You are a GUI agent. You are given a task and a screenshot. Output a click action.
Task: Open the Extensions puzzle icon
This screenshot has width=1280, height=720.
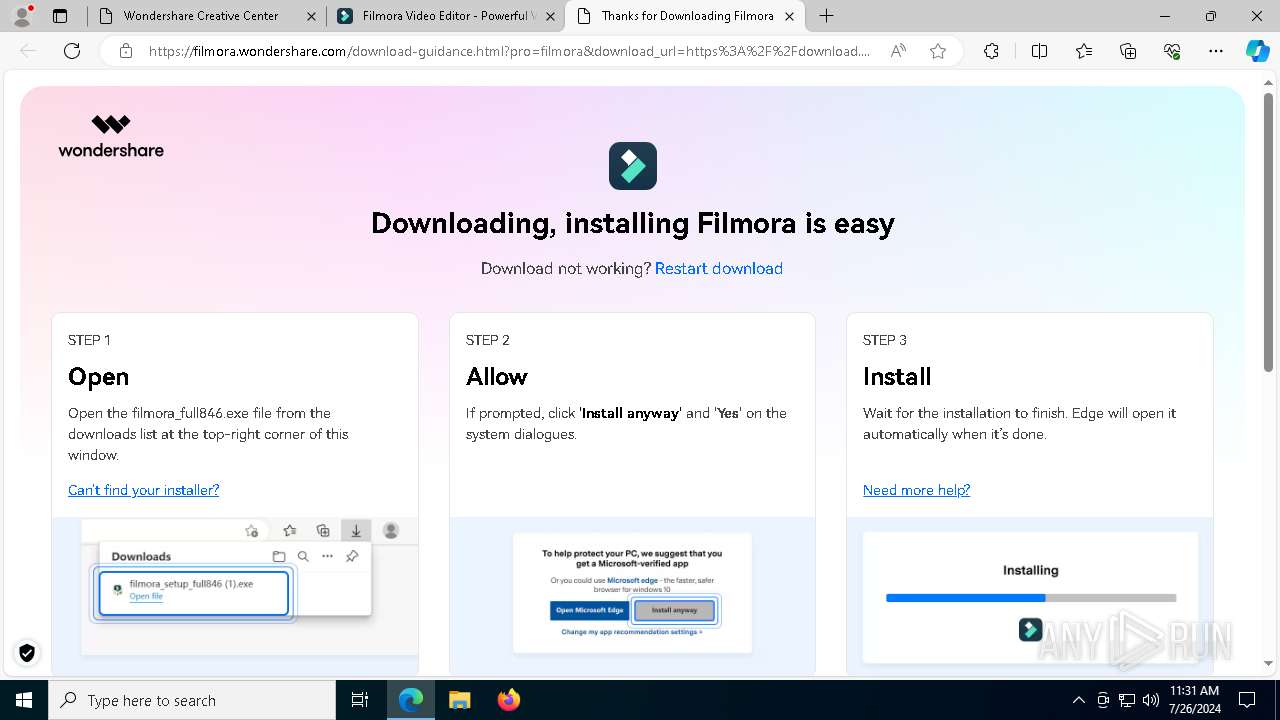991,51
